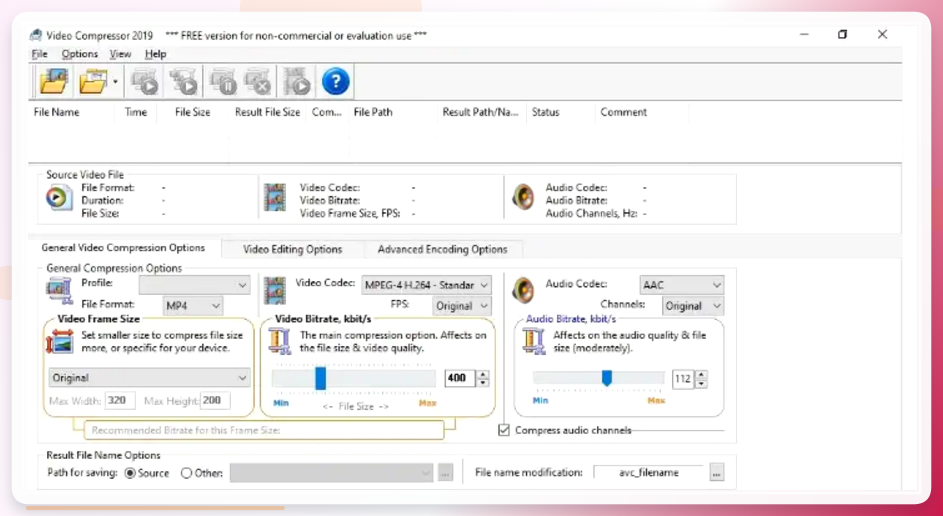Viewport: 943px width, 516px height.
Task: Sort by File Size column header
Action: pos(192,112)
